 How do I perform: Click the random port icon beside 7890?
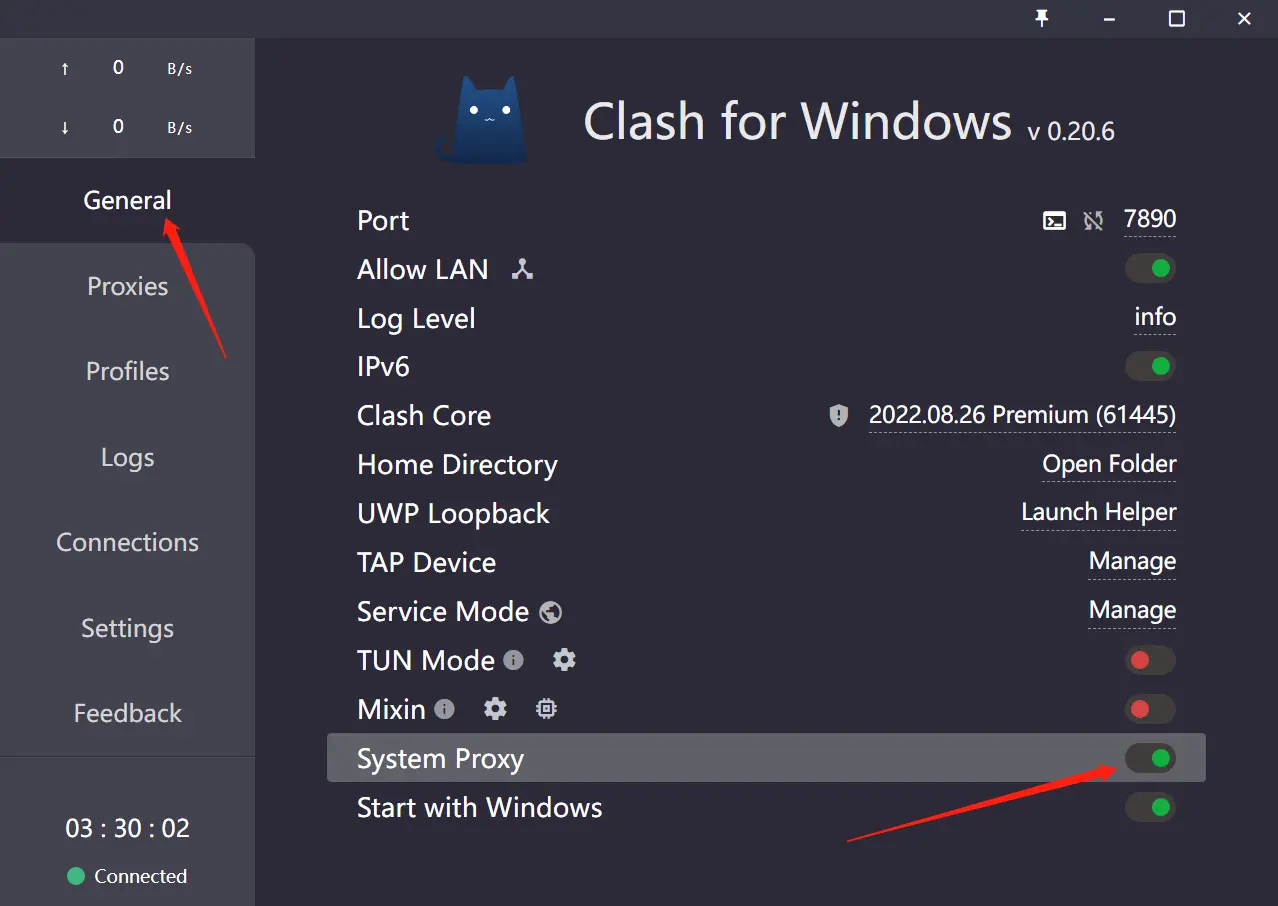tap(1093, 221)
